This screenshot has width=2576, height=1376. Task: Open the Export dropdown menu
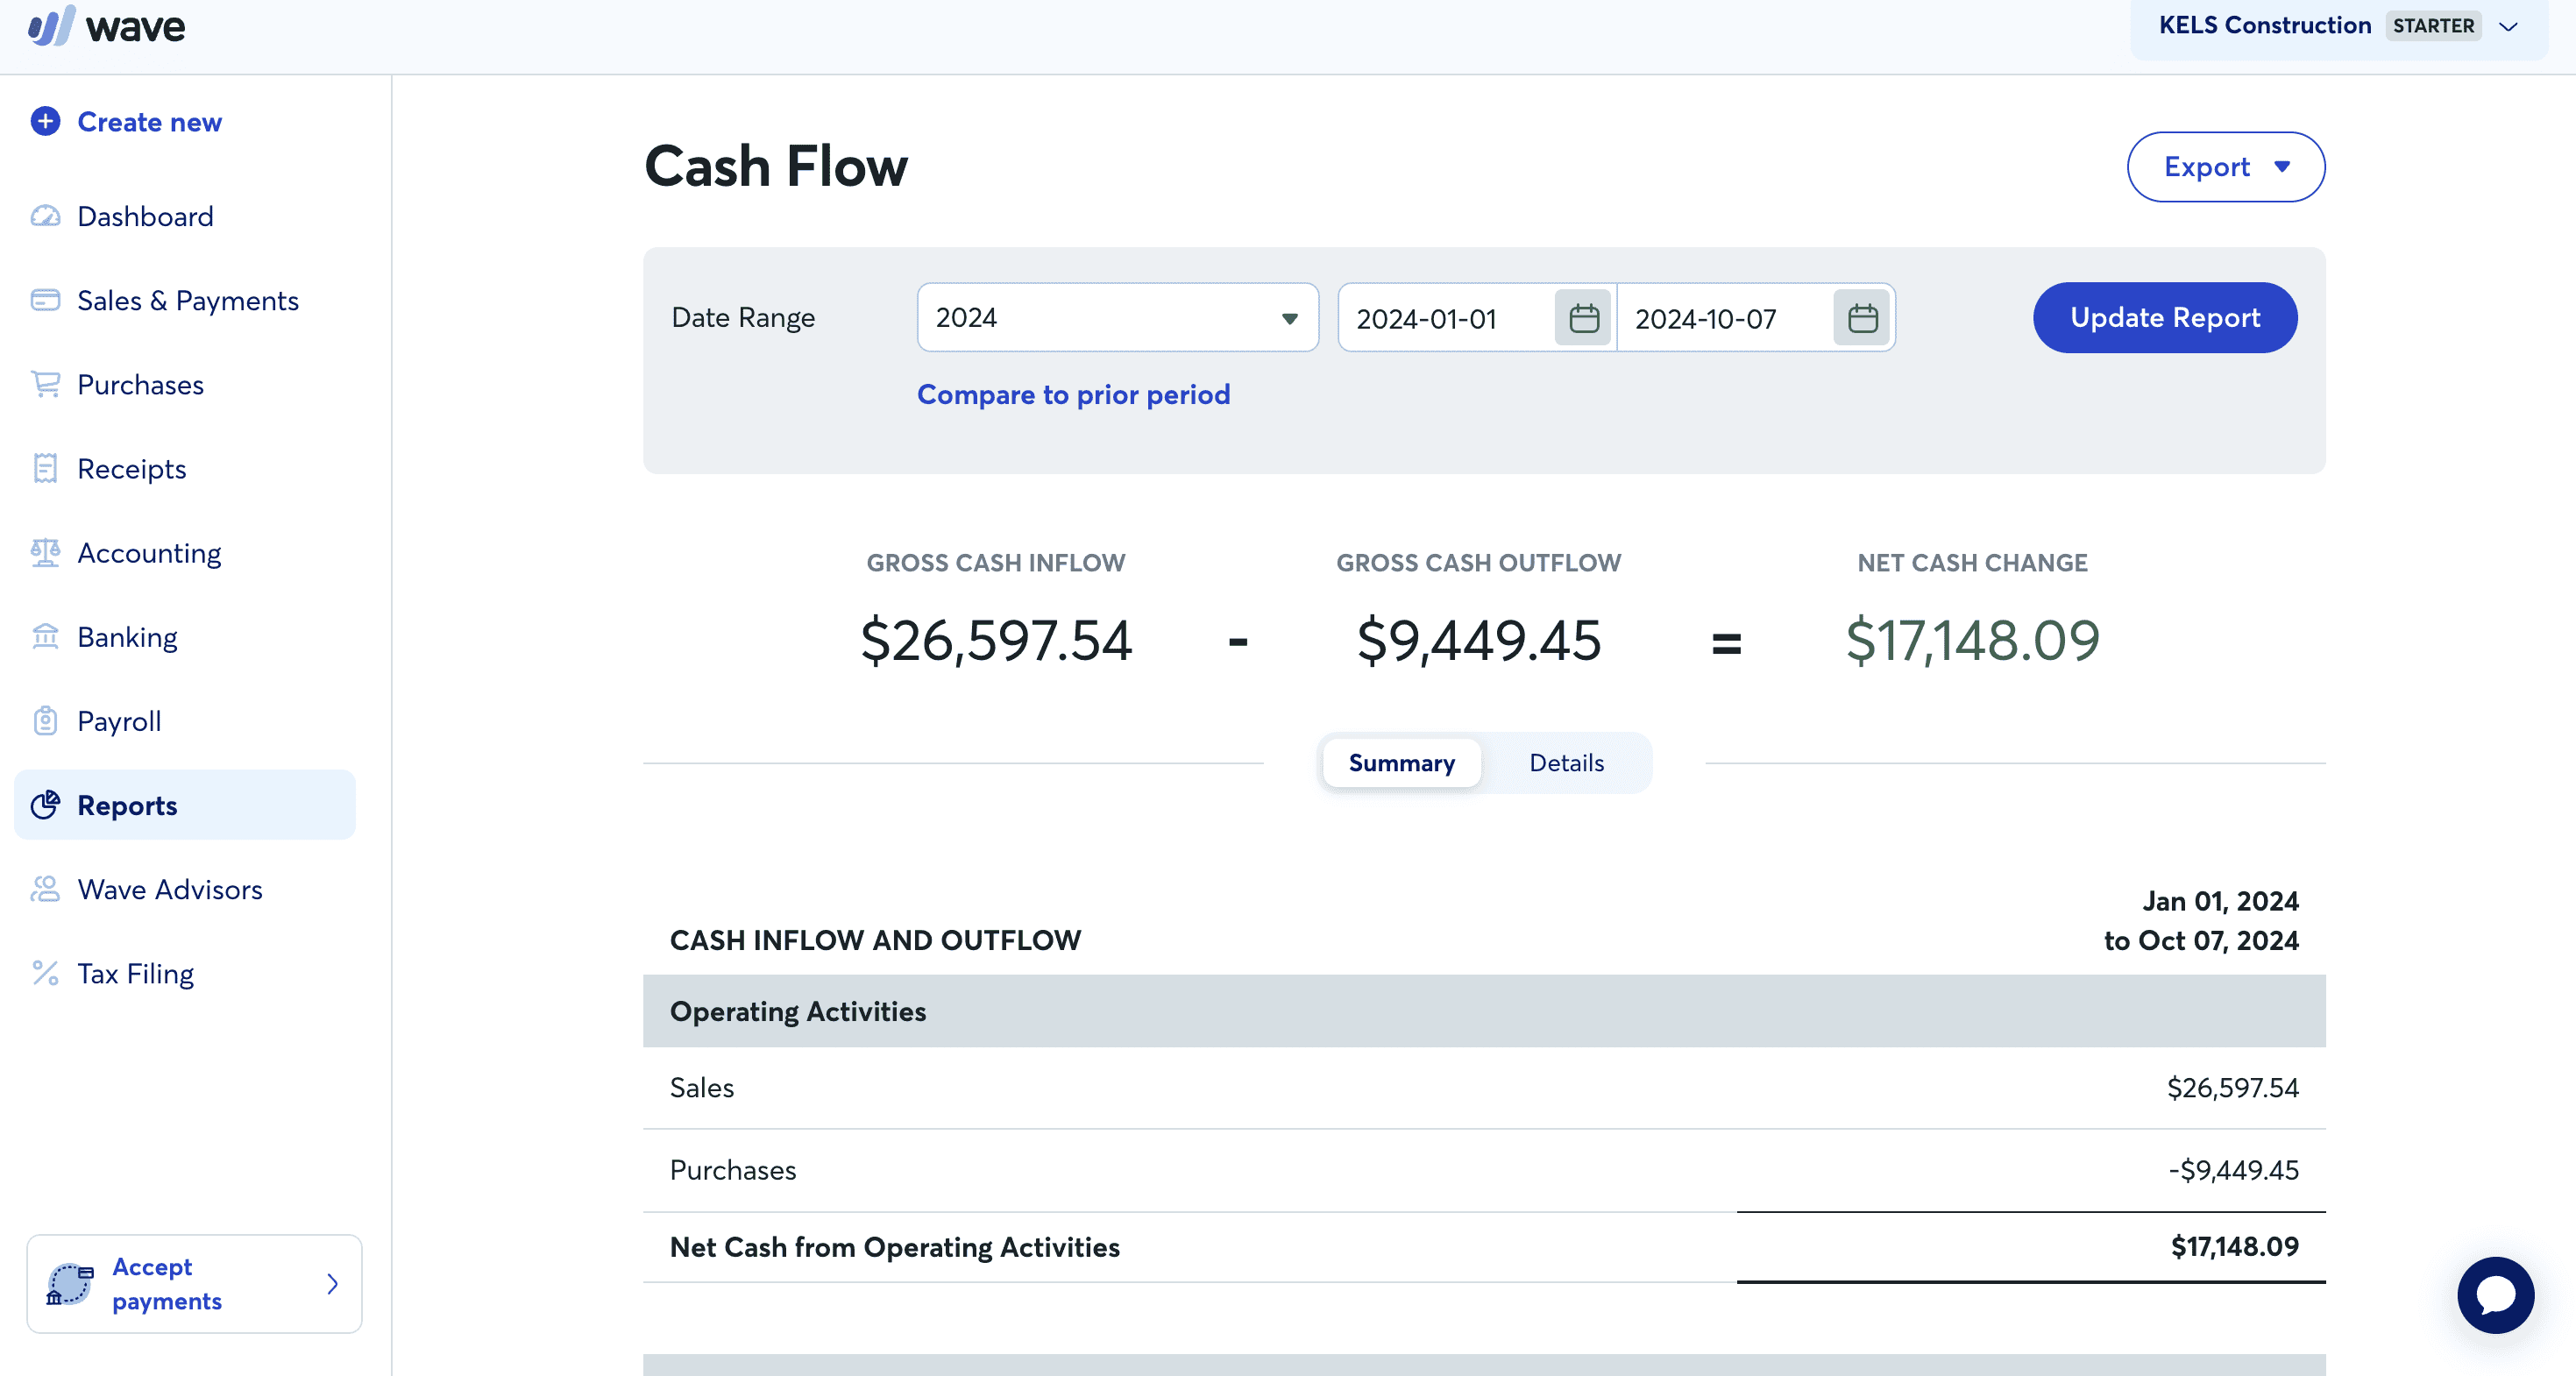pos(2225,167)
